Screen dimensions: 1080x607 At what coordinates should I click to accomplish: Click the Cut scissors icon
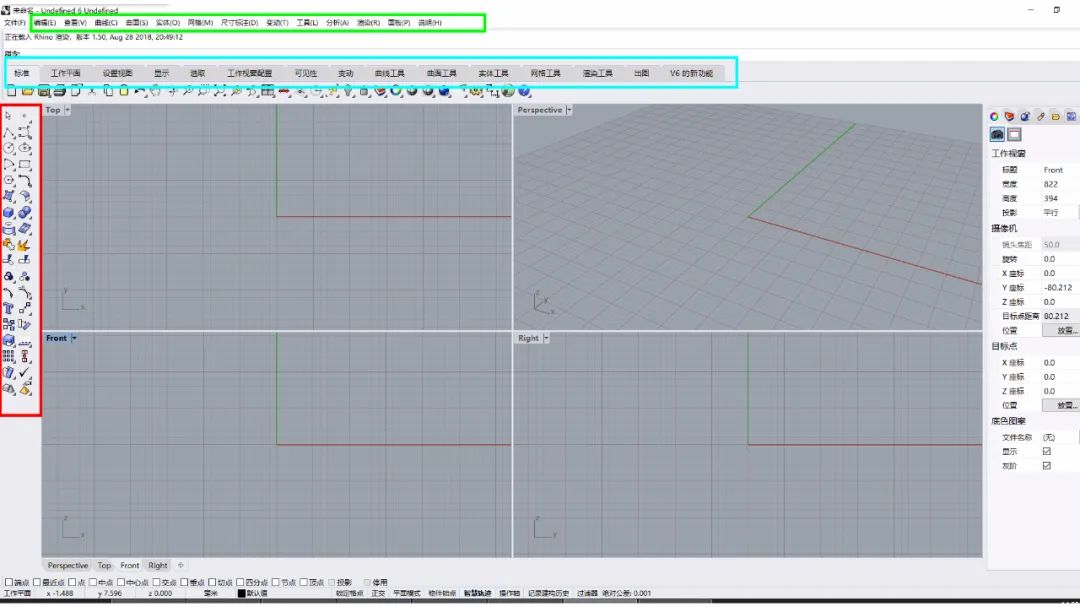pos(92,90)
